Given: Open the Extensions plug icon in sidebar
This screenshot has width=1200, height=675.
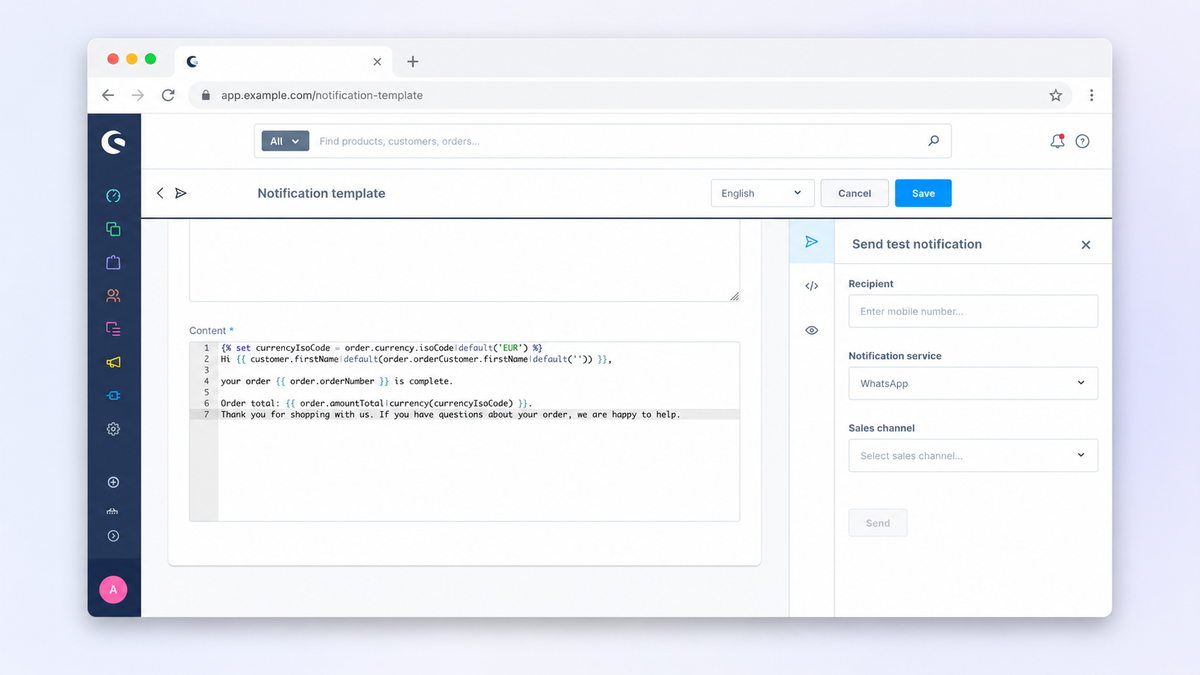Looking at the screenshot, I should [x=113, y=396].
